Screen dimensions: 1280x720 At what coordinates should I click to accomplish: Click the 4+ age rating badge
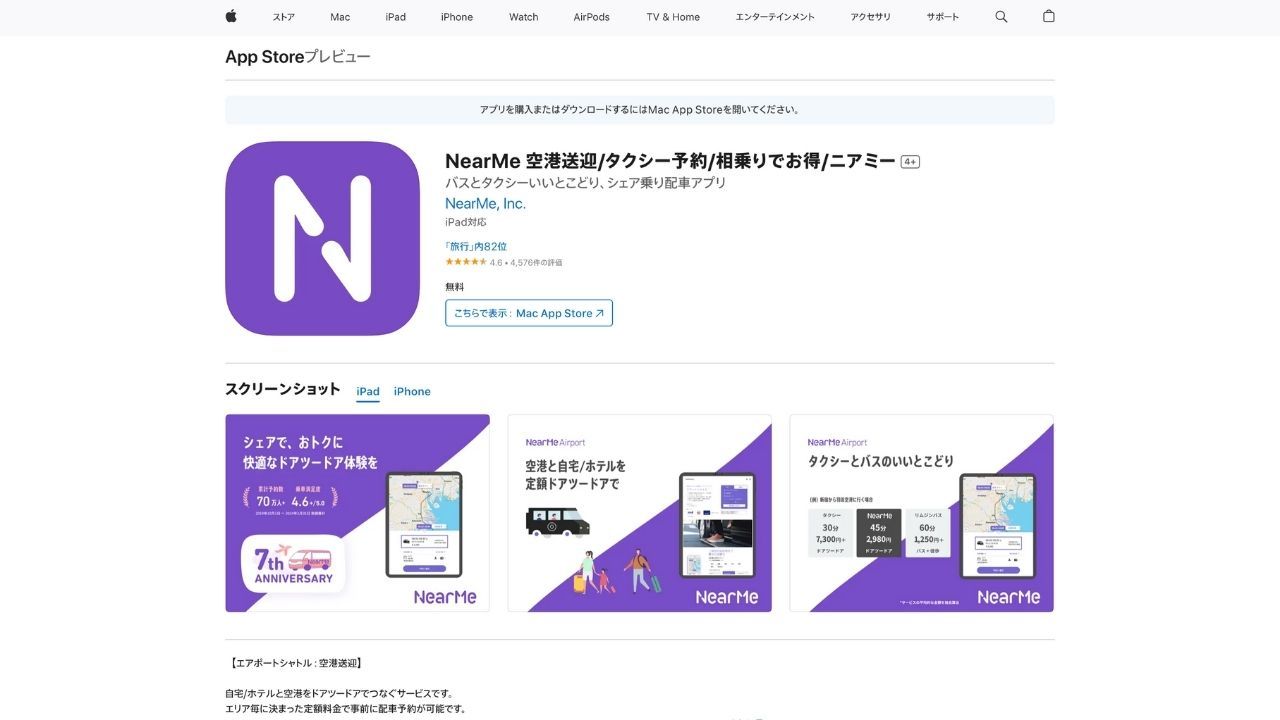click(x=910, y=162)
